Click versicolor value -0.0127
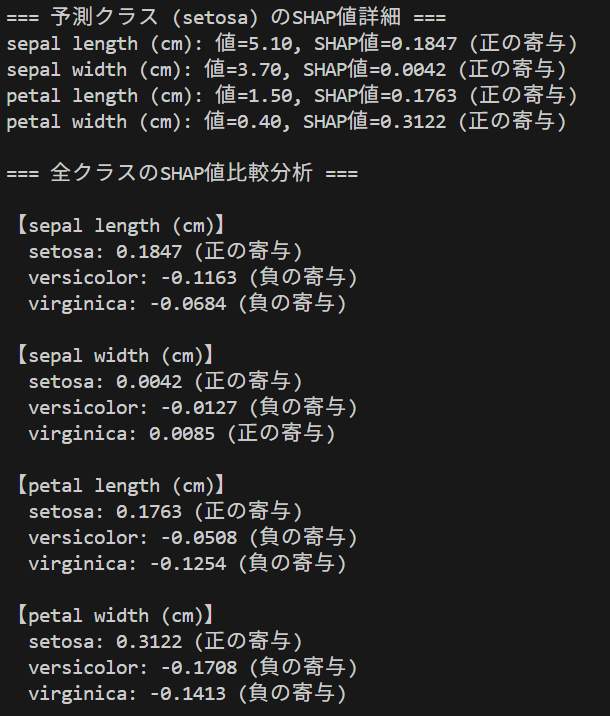The image size is (610, 716). pos(199,408)
